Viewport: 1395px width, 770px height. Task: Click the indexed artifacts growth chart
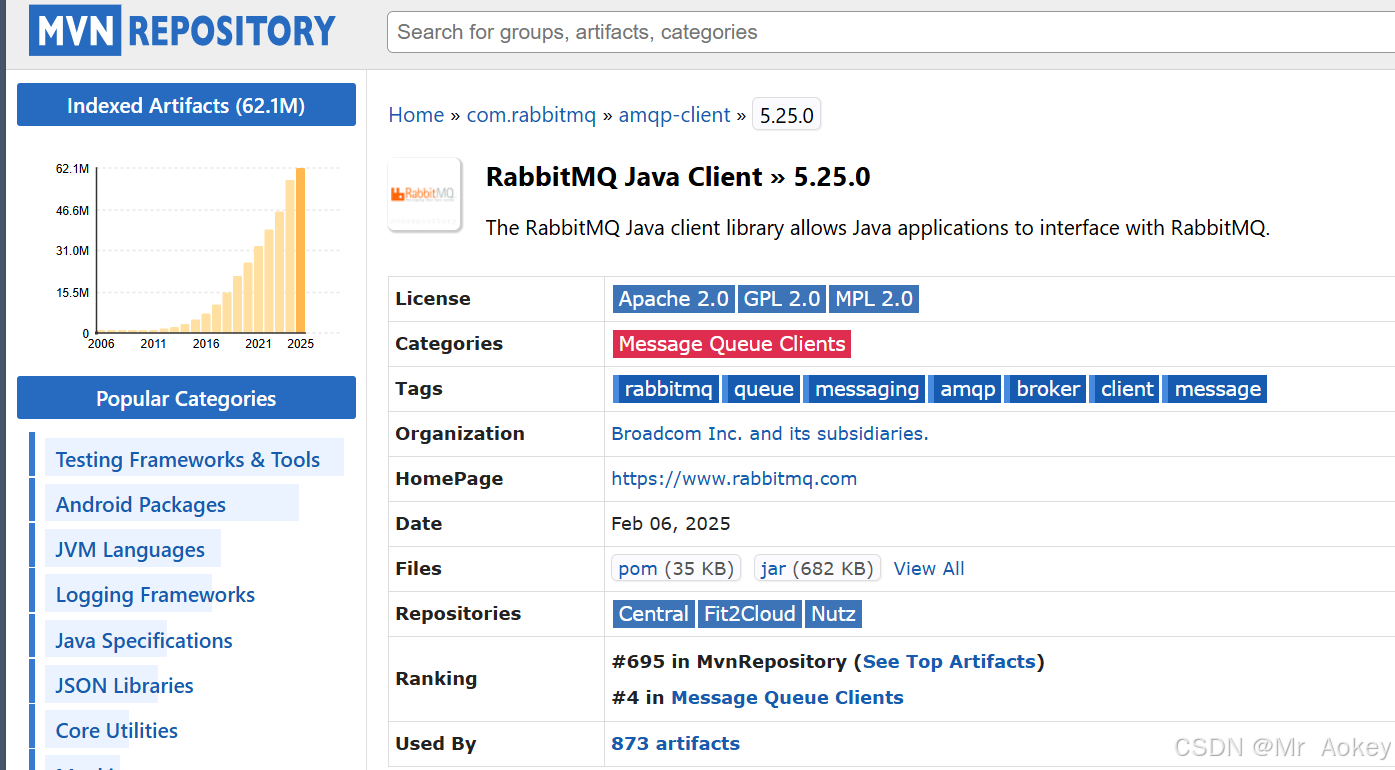point(196,257)
